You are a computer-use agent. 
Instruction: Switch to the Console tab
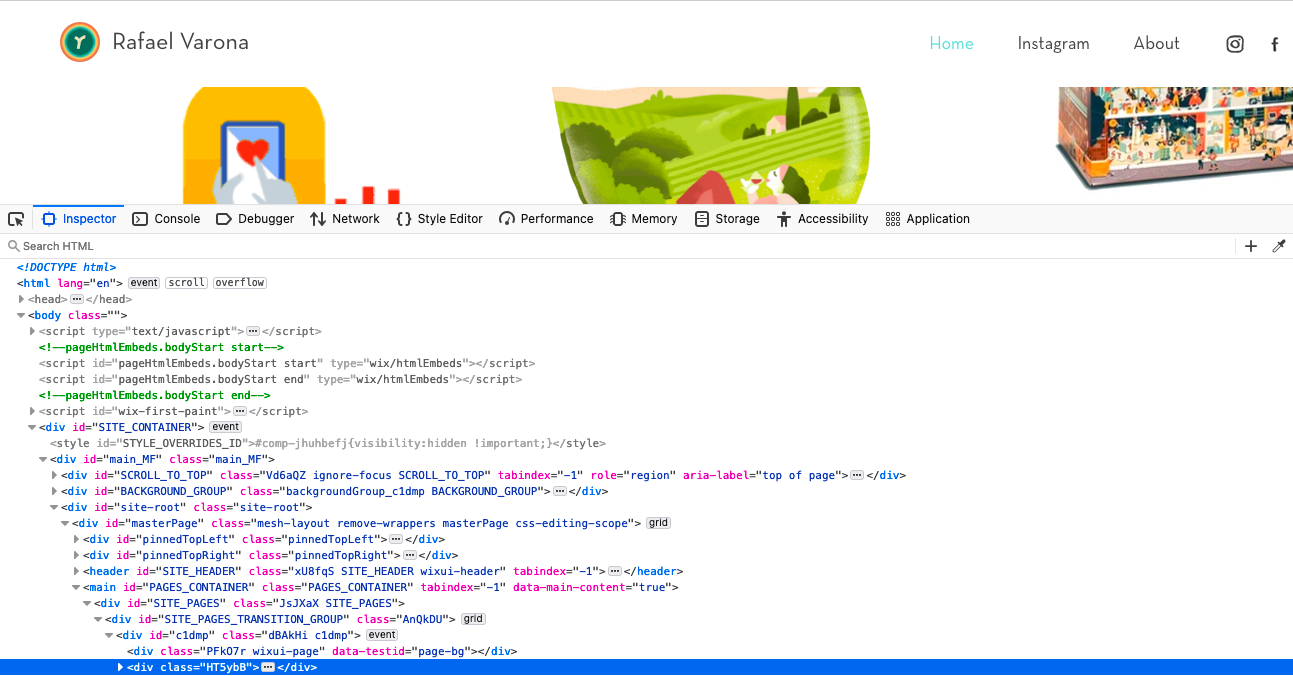click(166, 219)
